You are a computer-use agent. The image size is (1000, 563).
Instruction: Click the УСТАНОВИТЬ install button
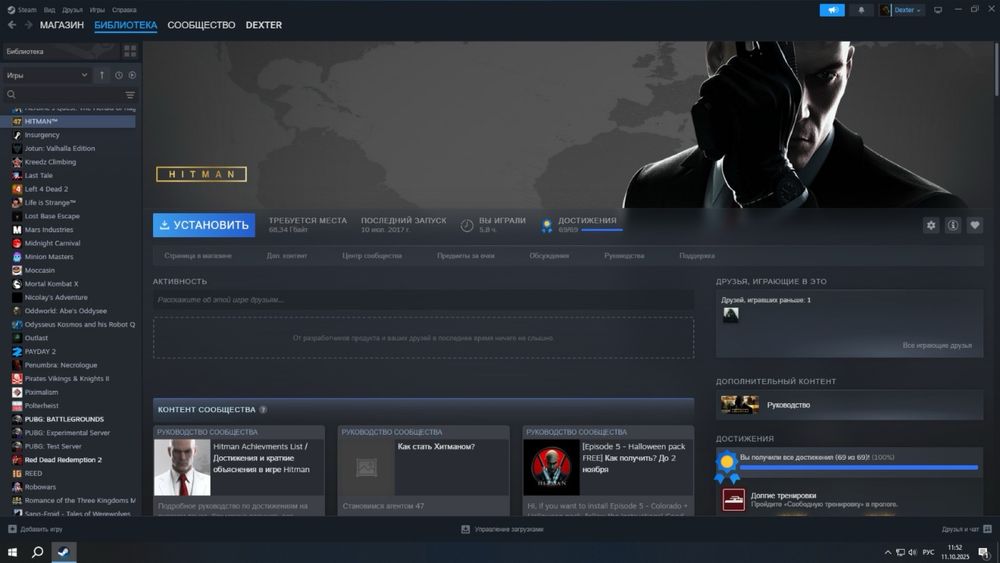pyautogui.click(x=204, y=225)
